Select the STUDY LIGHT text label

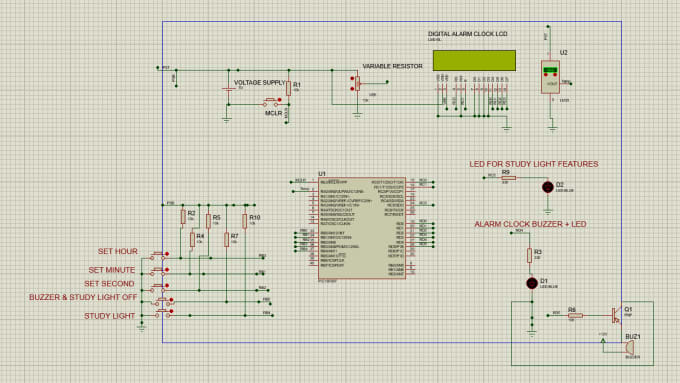point(109,316)
